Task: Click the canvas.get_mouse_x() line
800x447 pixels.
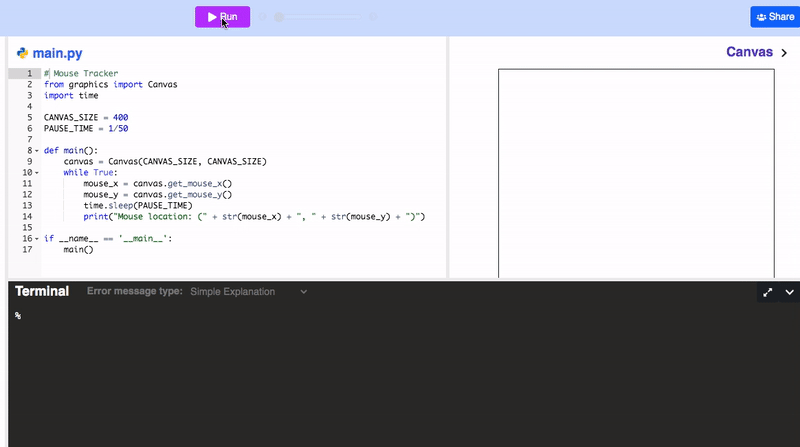Action: point(158,184)
